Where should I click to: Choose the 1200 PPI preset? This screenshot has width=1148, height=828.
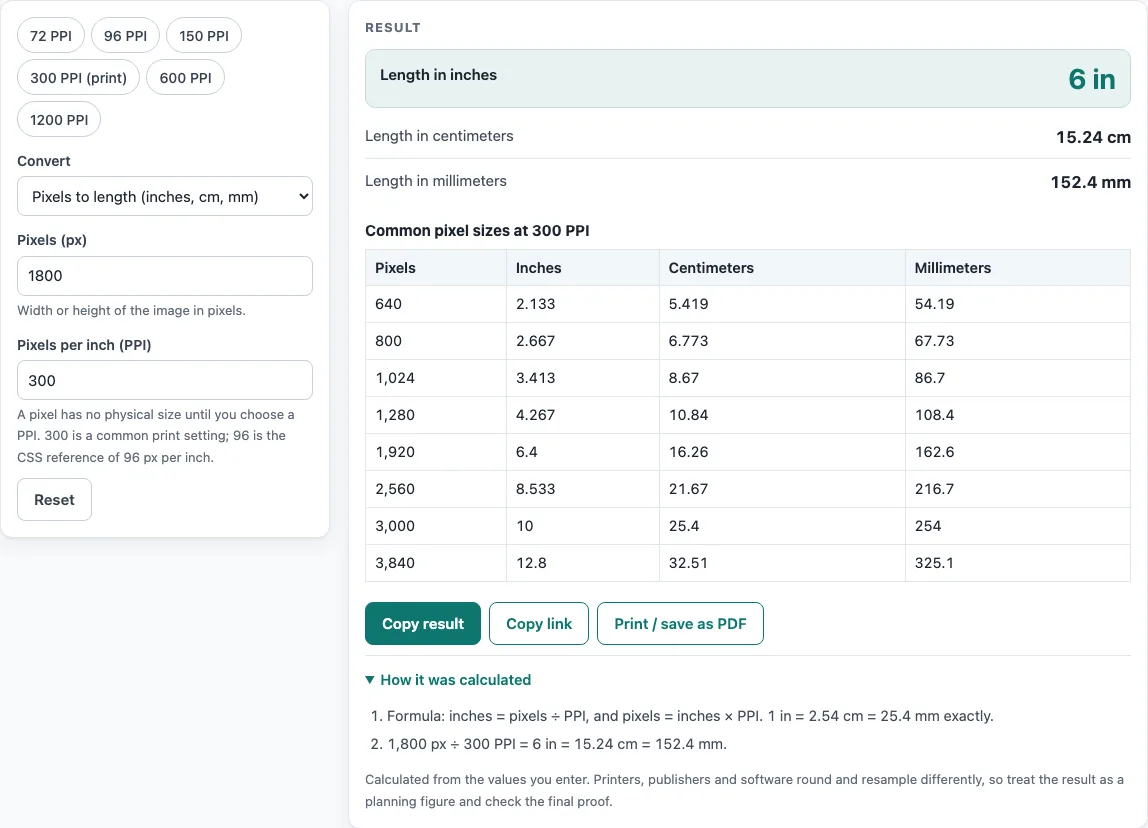click(x=59, y=119)
